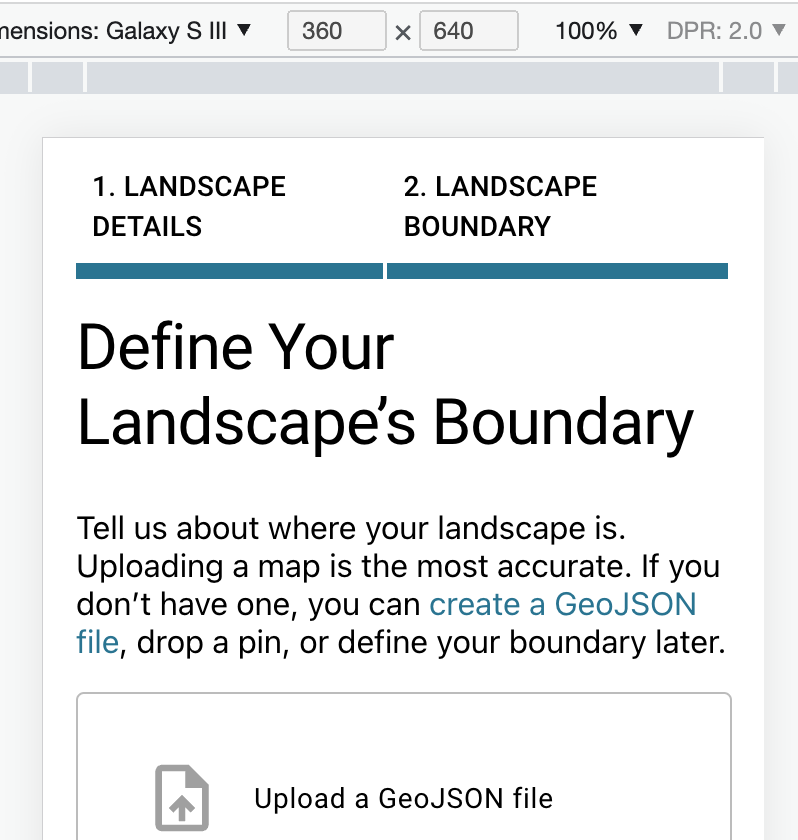Click the Define Your Landscape's Boundary heading
Screen dimensions: 798x840
point(385,386)
